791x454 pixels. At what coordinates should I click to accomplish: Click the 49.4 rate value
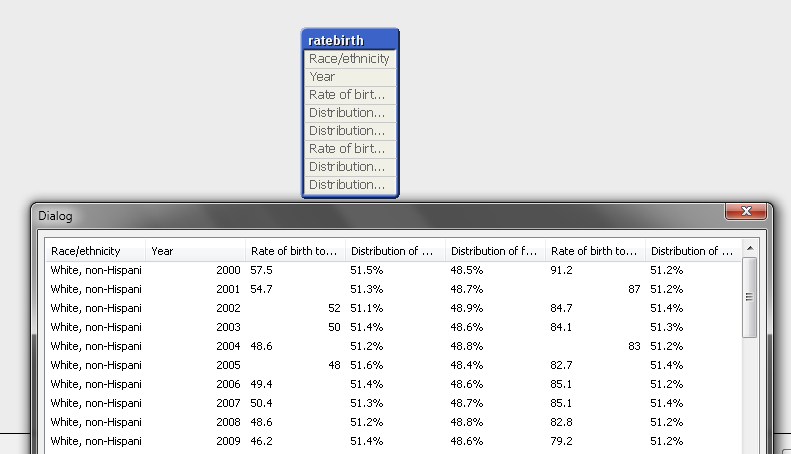(261, 384)
